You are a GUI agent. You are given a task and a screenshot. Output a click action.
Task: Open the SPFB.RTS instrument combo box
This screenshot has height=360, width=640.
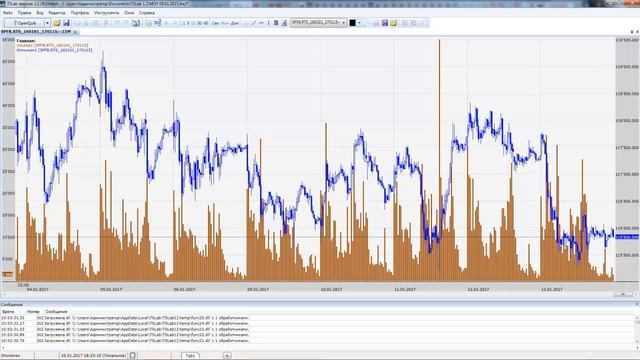tap(318, 22)
